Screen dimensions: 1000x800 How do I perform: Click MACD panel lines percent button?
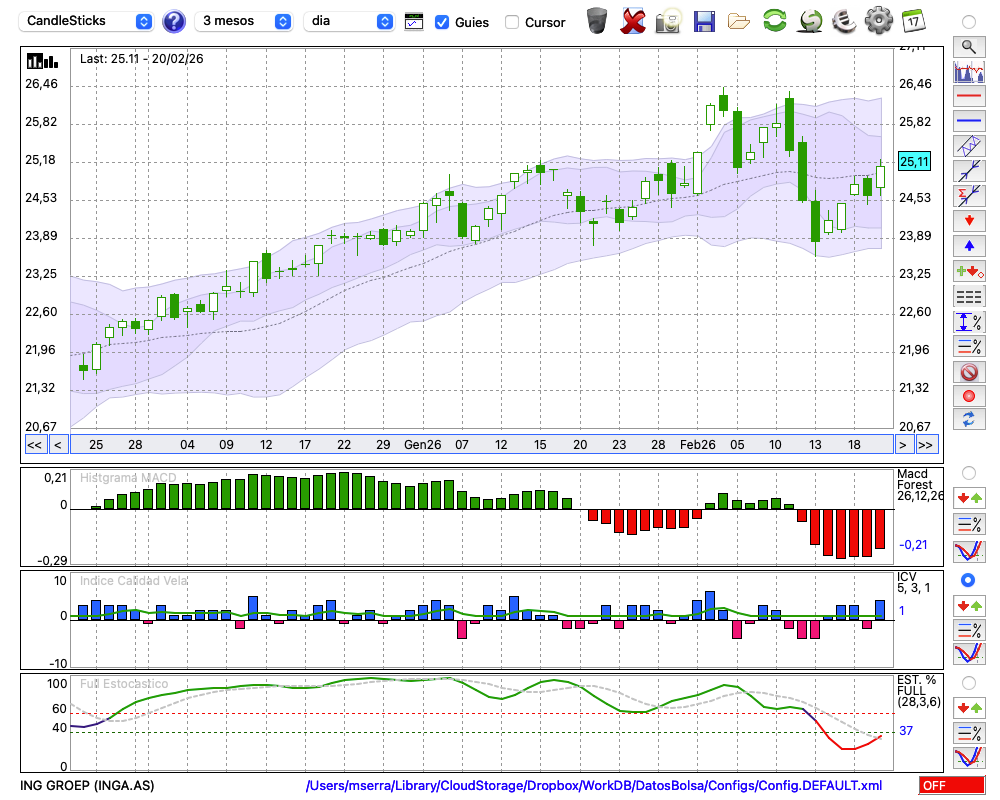(x=969, y=524)
